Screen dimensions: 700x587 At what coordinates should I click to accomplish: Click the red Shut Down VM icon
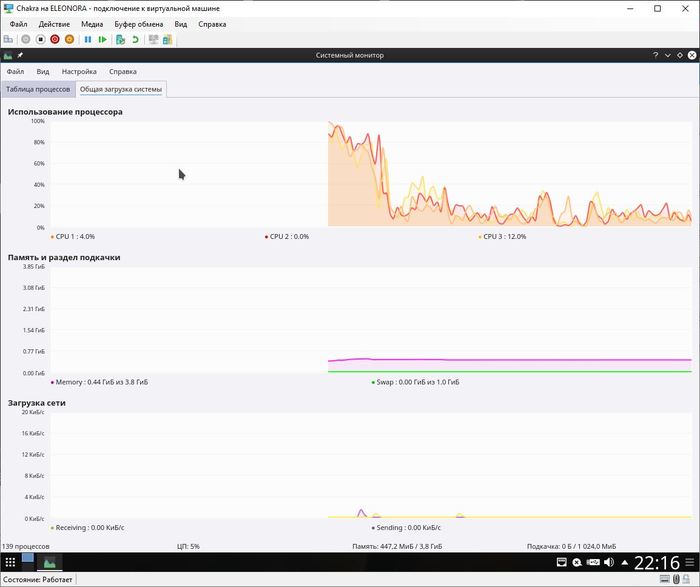tap(55, 39)
